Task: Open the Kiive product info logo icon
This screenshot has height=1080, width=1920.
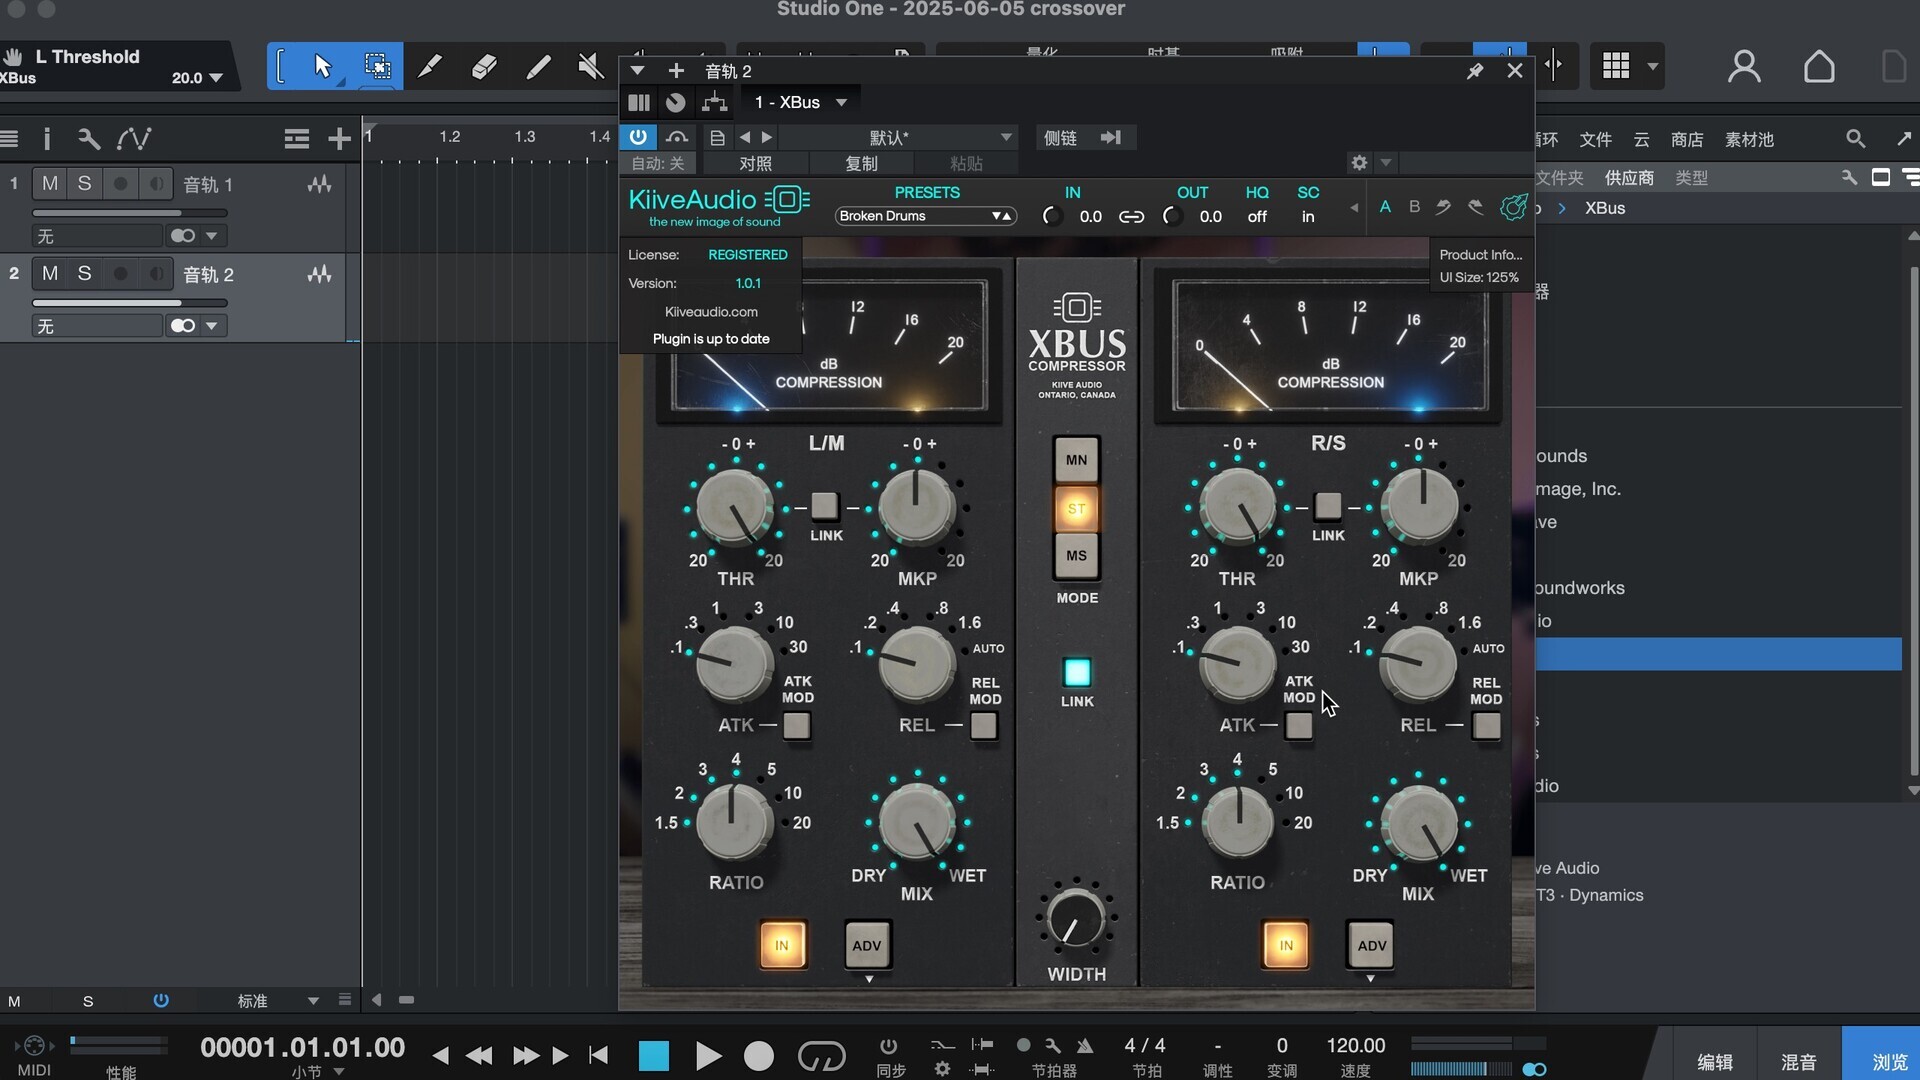Action: click(1513, 207)
